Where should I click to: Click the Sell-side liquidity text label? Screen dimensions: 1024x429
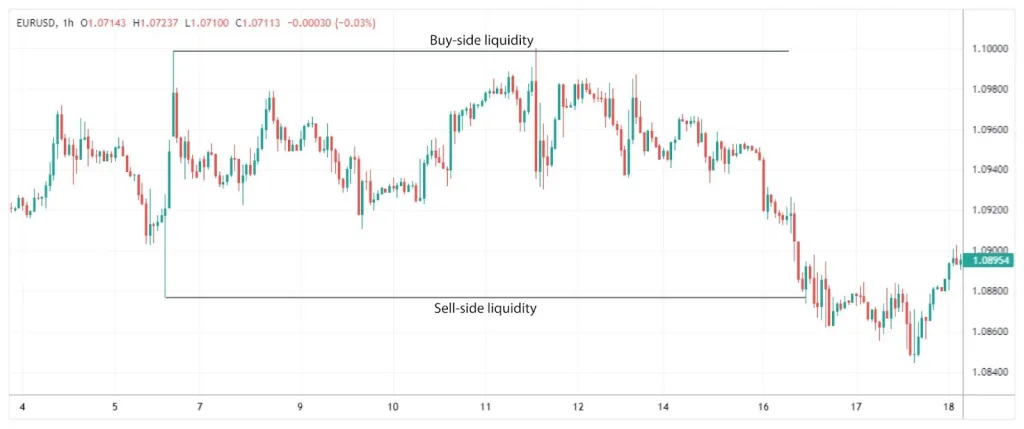[484, 308]
